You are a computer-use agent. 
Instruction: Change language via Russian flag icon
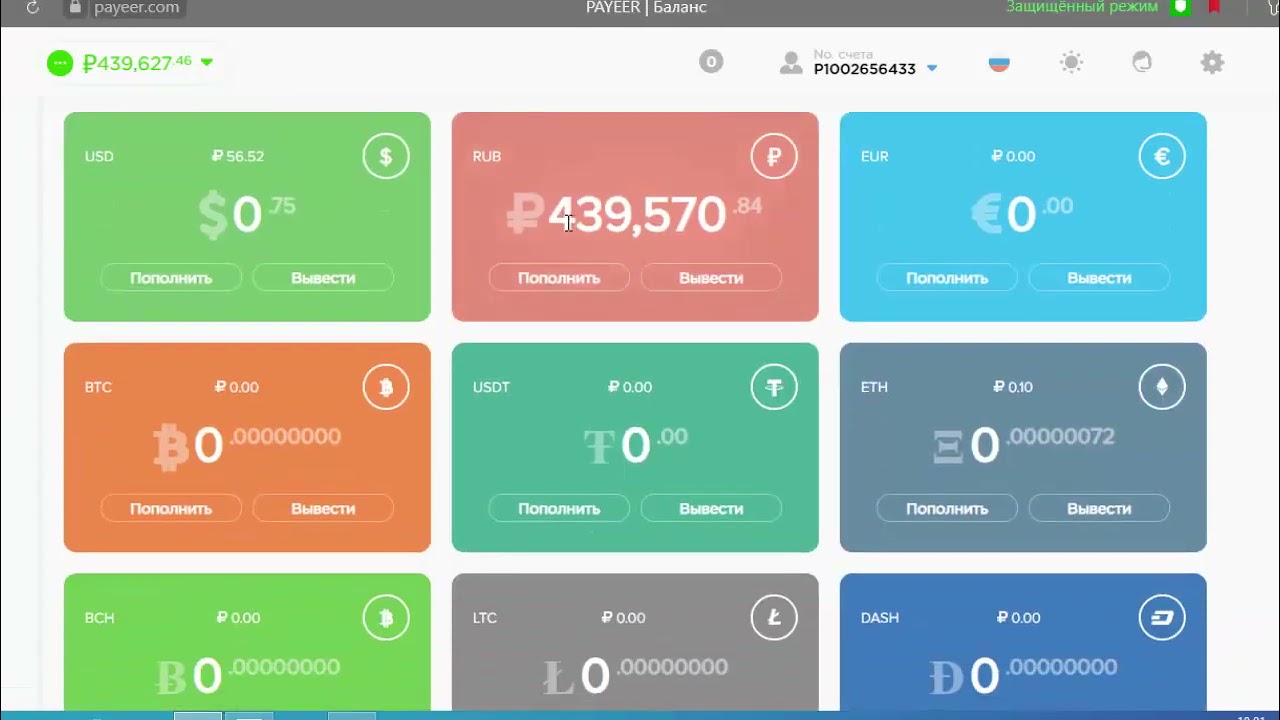[999, 62]
